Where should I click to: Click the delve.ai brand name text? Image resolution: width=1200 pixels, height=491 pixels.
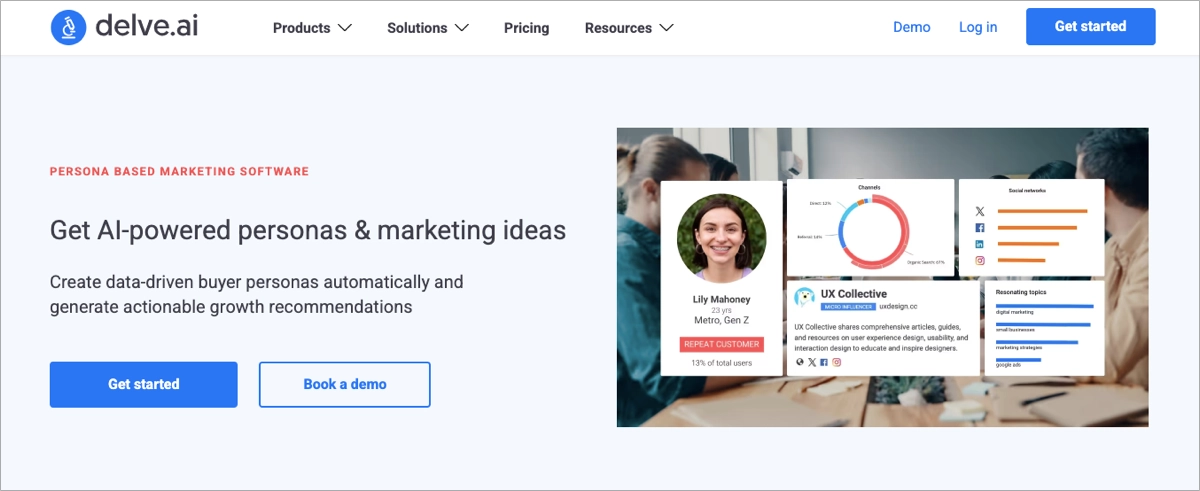point(147,27)
